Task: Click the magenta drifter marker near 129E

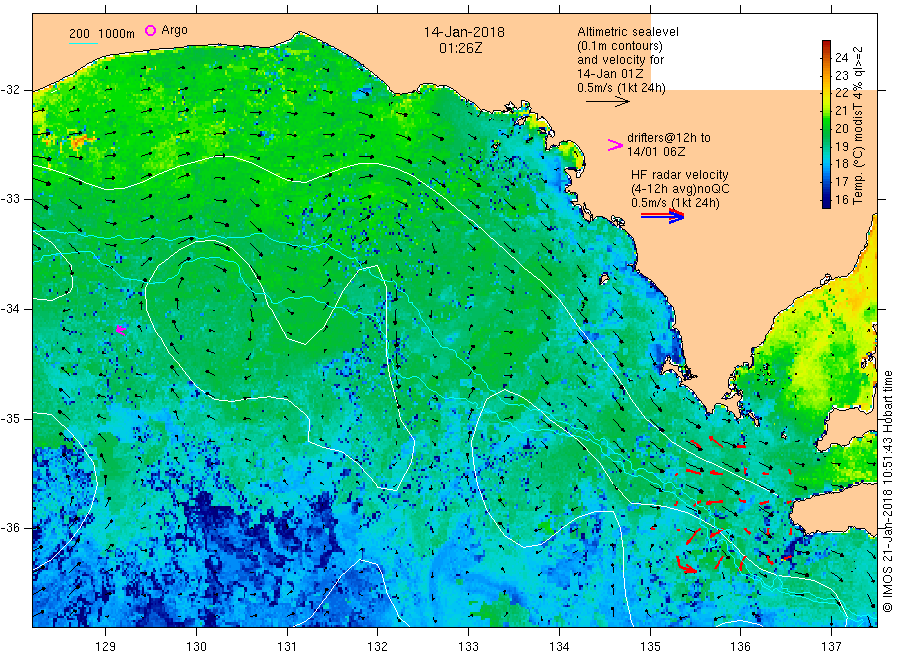Action: coord(121,329)
